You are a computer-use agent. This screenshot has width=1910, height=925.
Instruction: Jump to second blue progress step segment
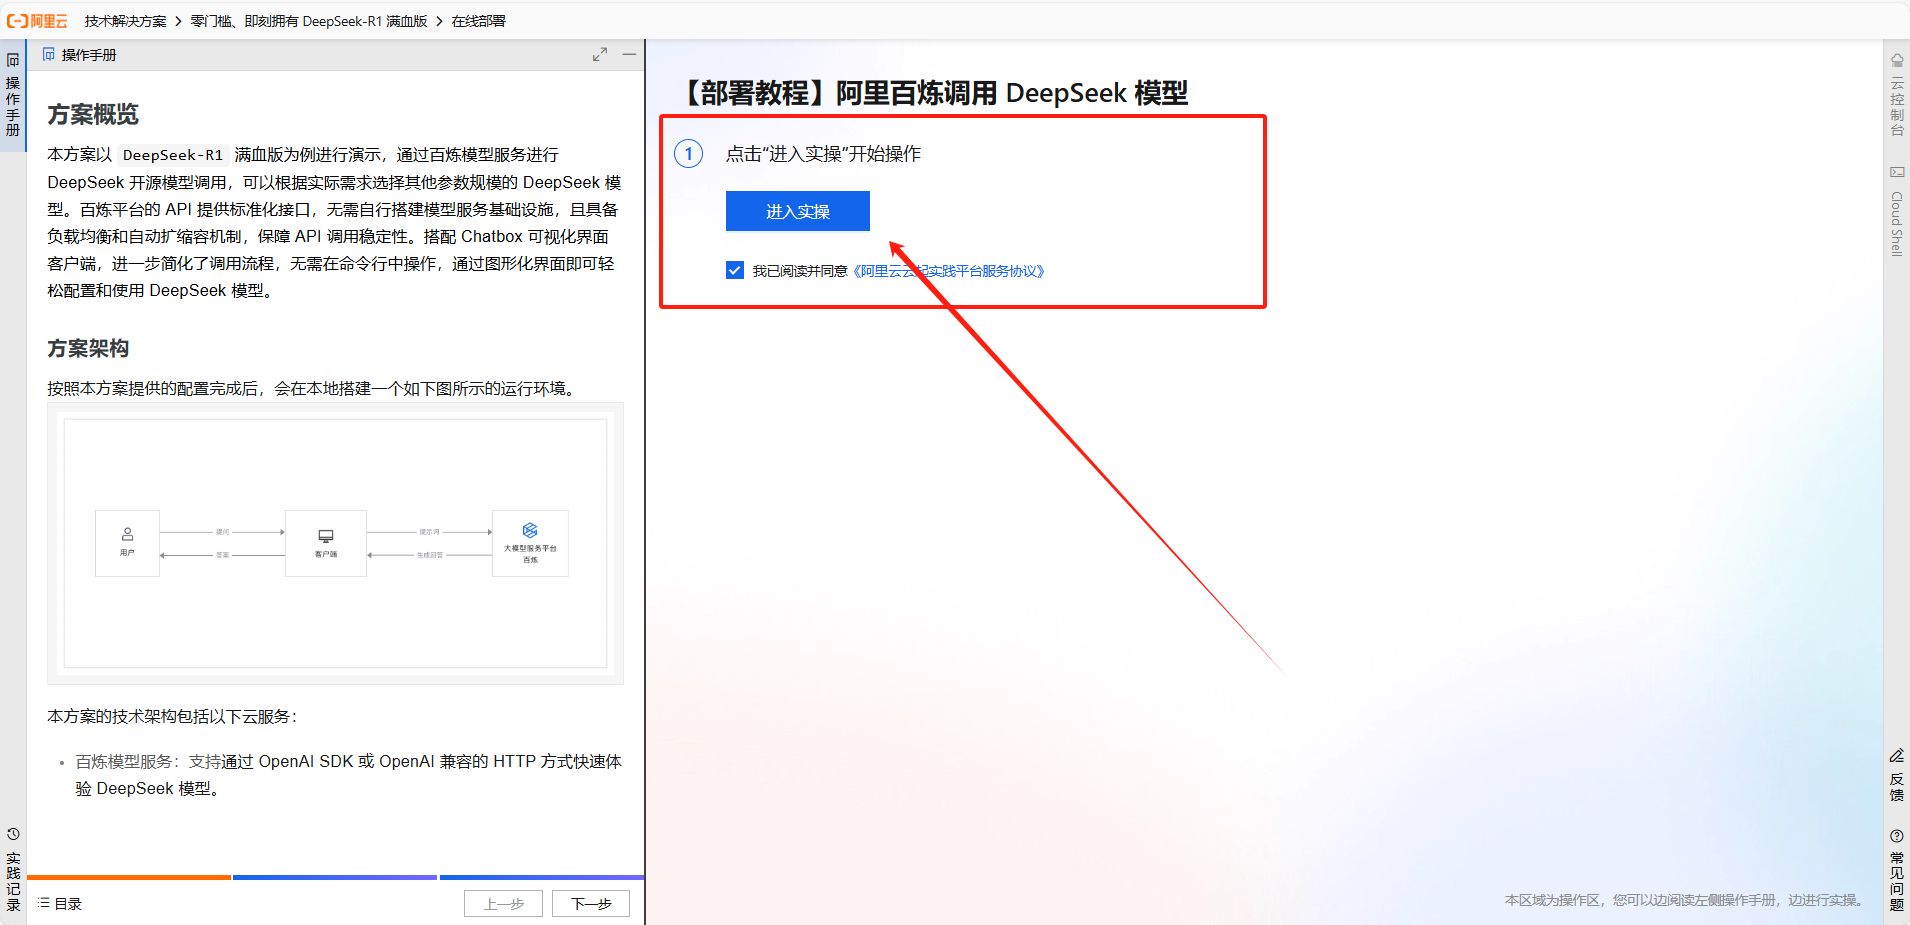coord(335,877)
